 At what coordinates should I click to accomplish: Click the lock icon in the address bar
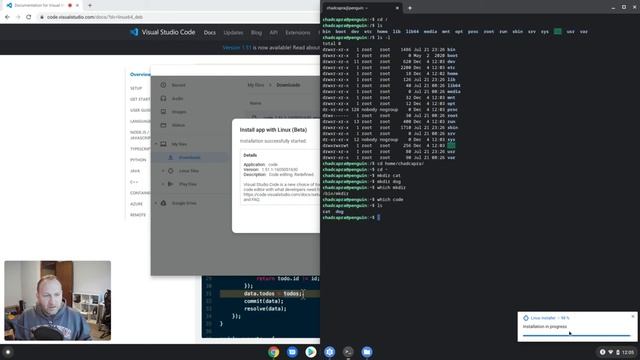42,17
